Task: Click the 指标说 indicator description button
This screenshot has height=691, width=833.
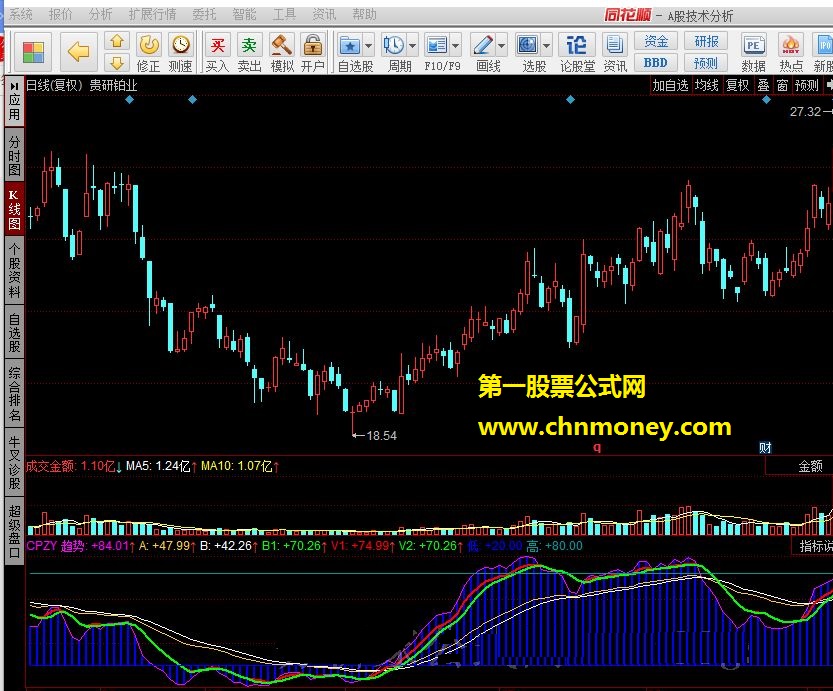Action: 815,546
